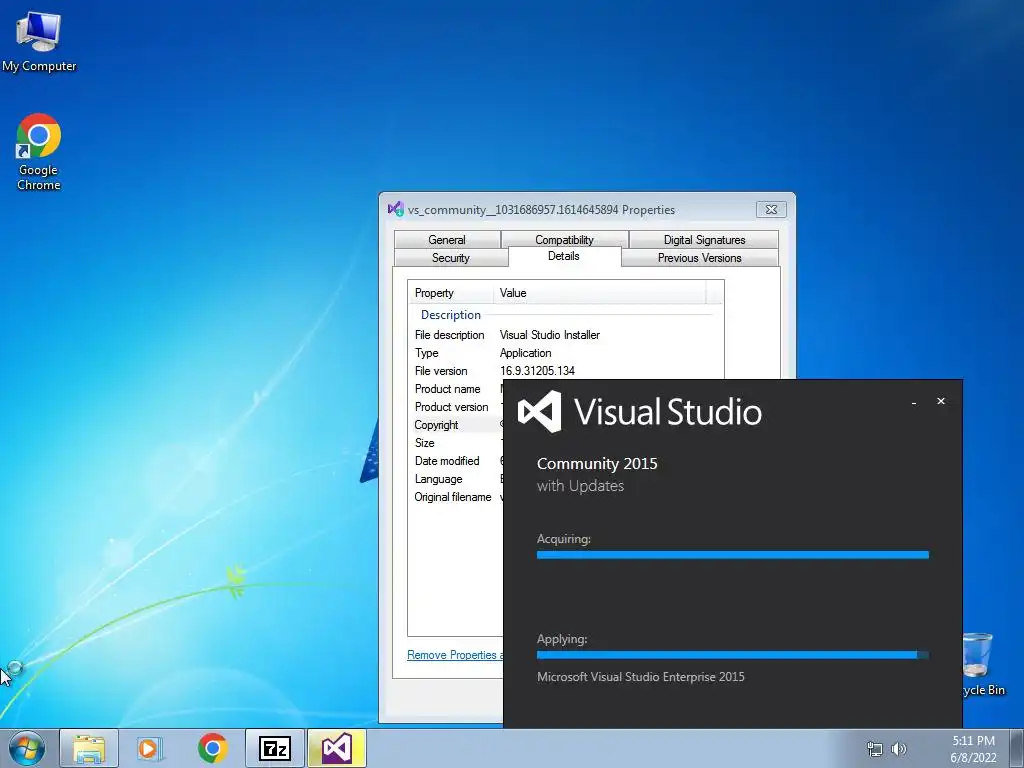This screenshot has height=768, width=1024.
Task: Close the Visual Studio installer window
Action: pos(941,401)
